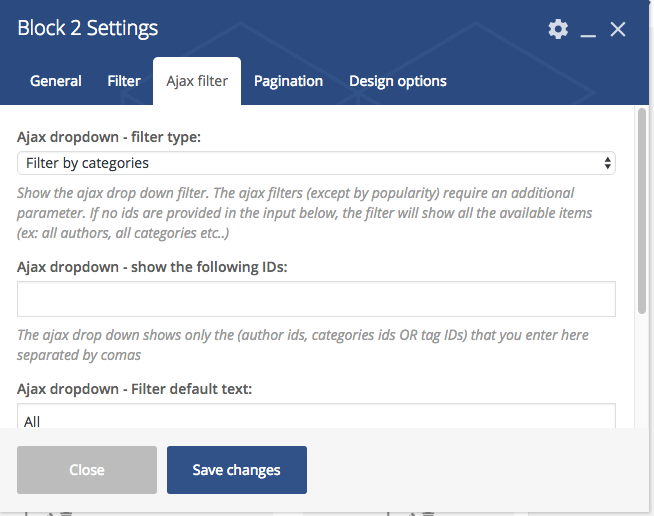Click the 'Filter default text:' label
The image size is (654, 516).
coord(134,388)
